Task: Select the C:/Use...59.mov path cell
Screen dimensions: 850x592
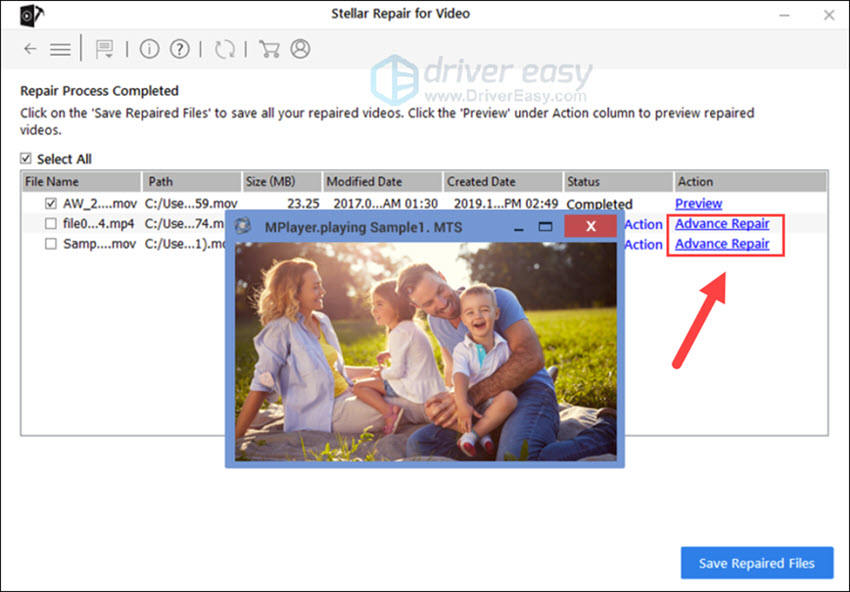Action: point(191,204)
